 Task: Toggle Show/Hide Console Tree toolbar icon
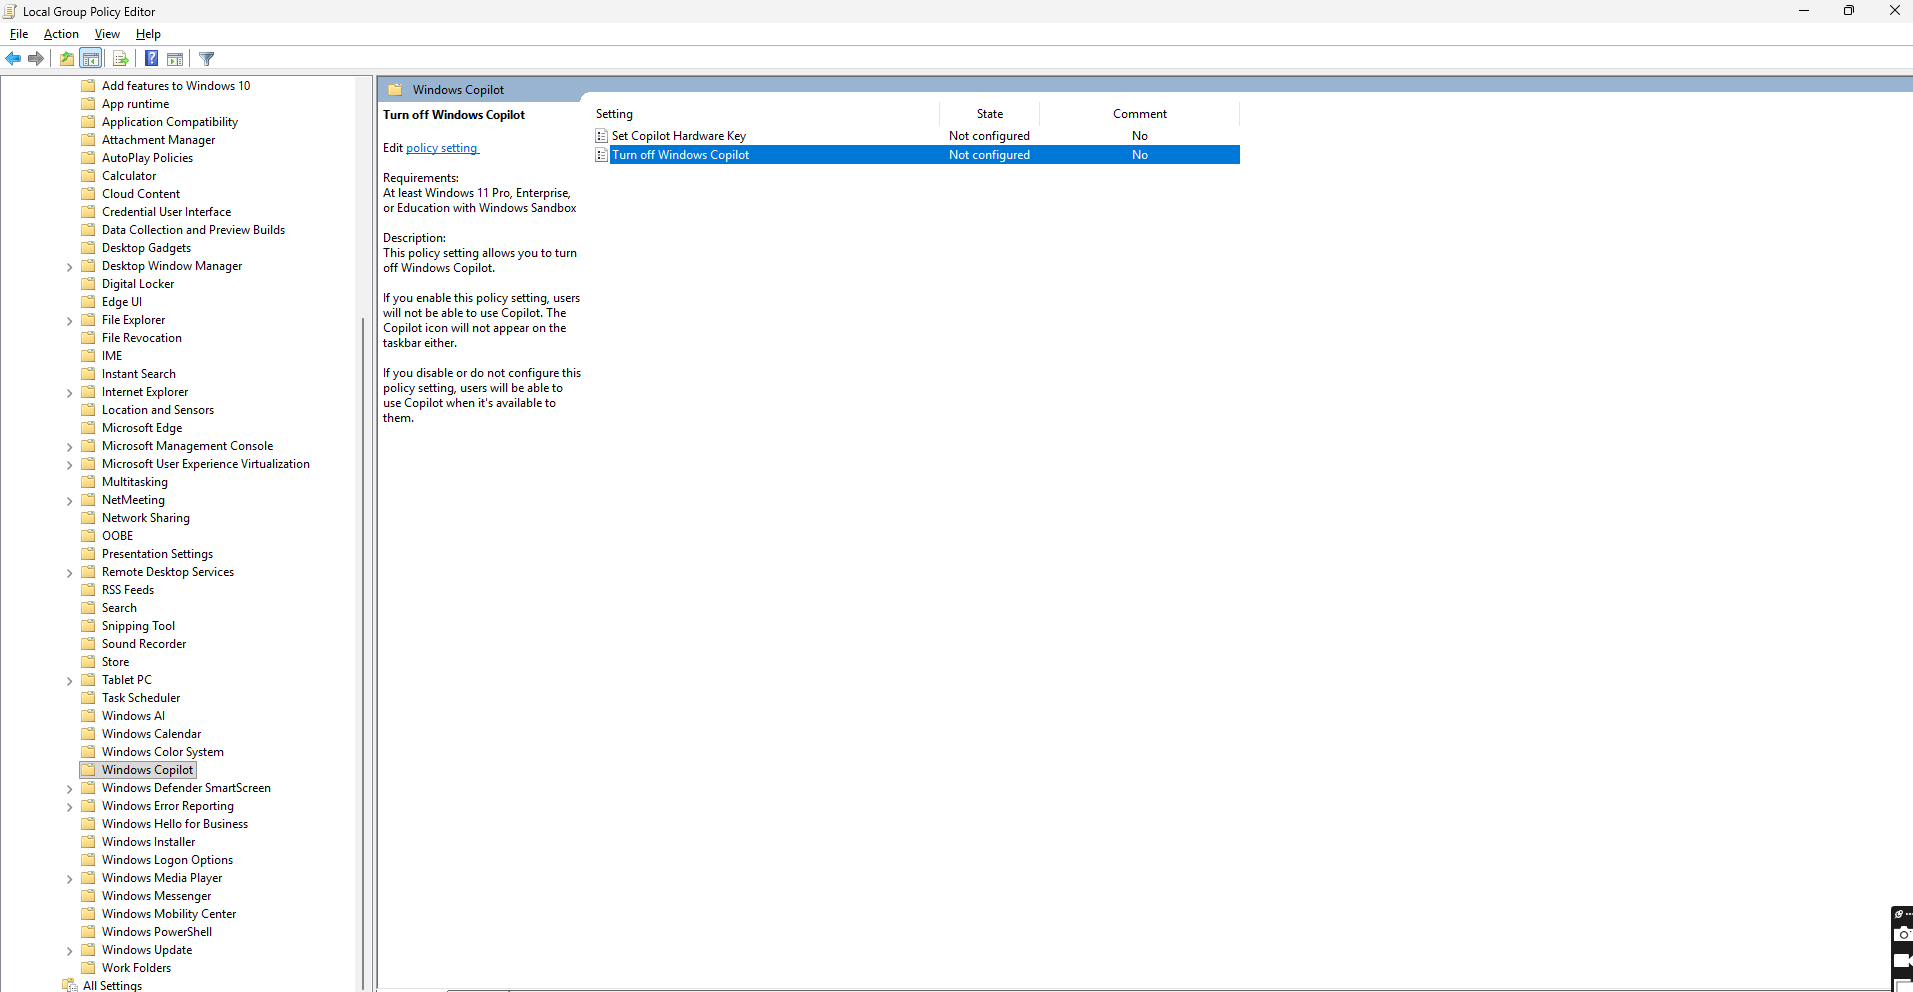(x=91, y=59)
